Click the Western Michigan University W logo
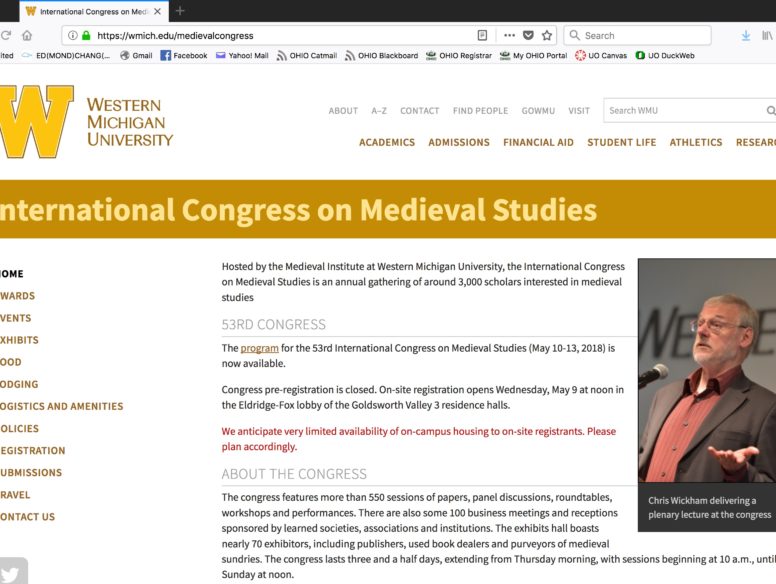 [x=36, y=122]
